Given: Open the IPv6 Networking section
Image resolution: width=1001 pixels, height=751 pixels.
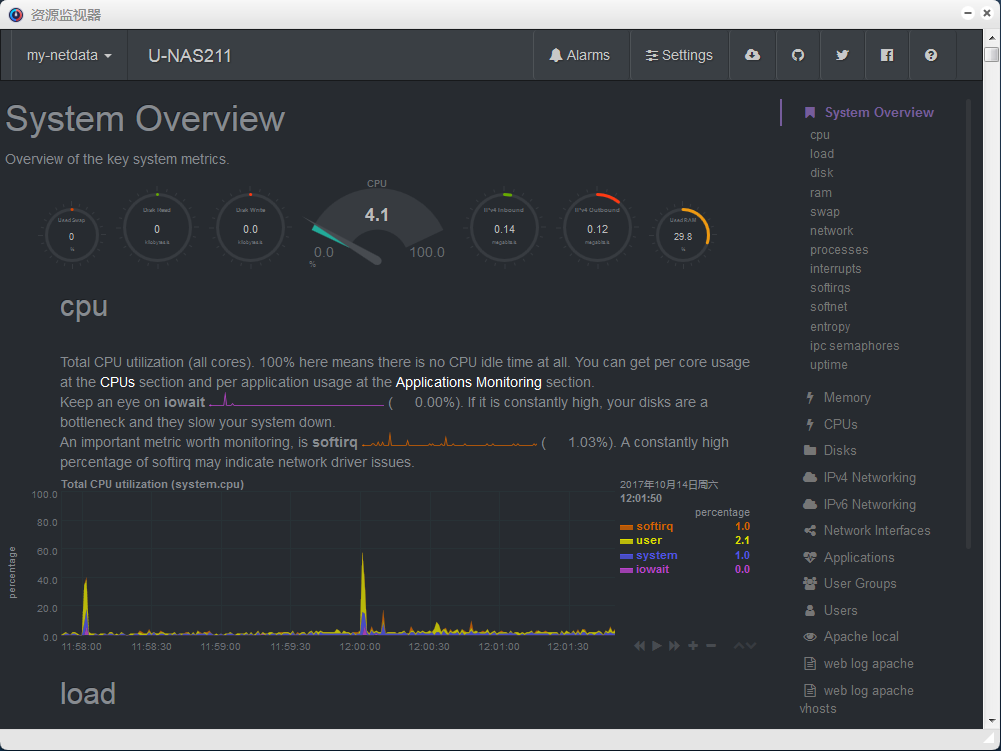Looking at the screenshot, I should click(859, 504).
